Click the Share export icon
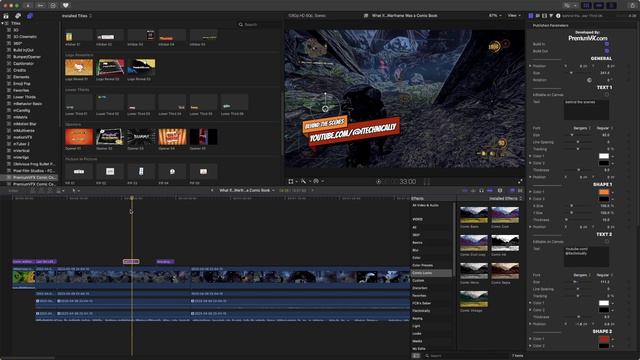Image resolution: width=640 pixels, height=360 pixels. click(x=633, y=5)
